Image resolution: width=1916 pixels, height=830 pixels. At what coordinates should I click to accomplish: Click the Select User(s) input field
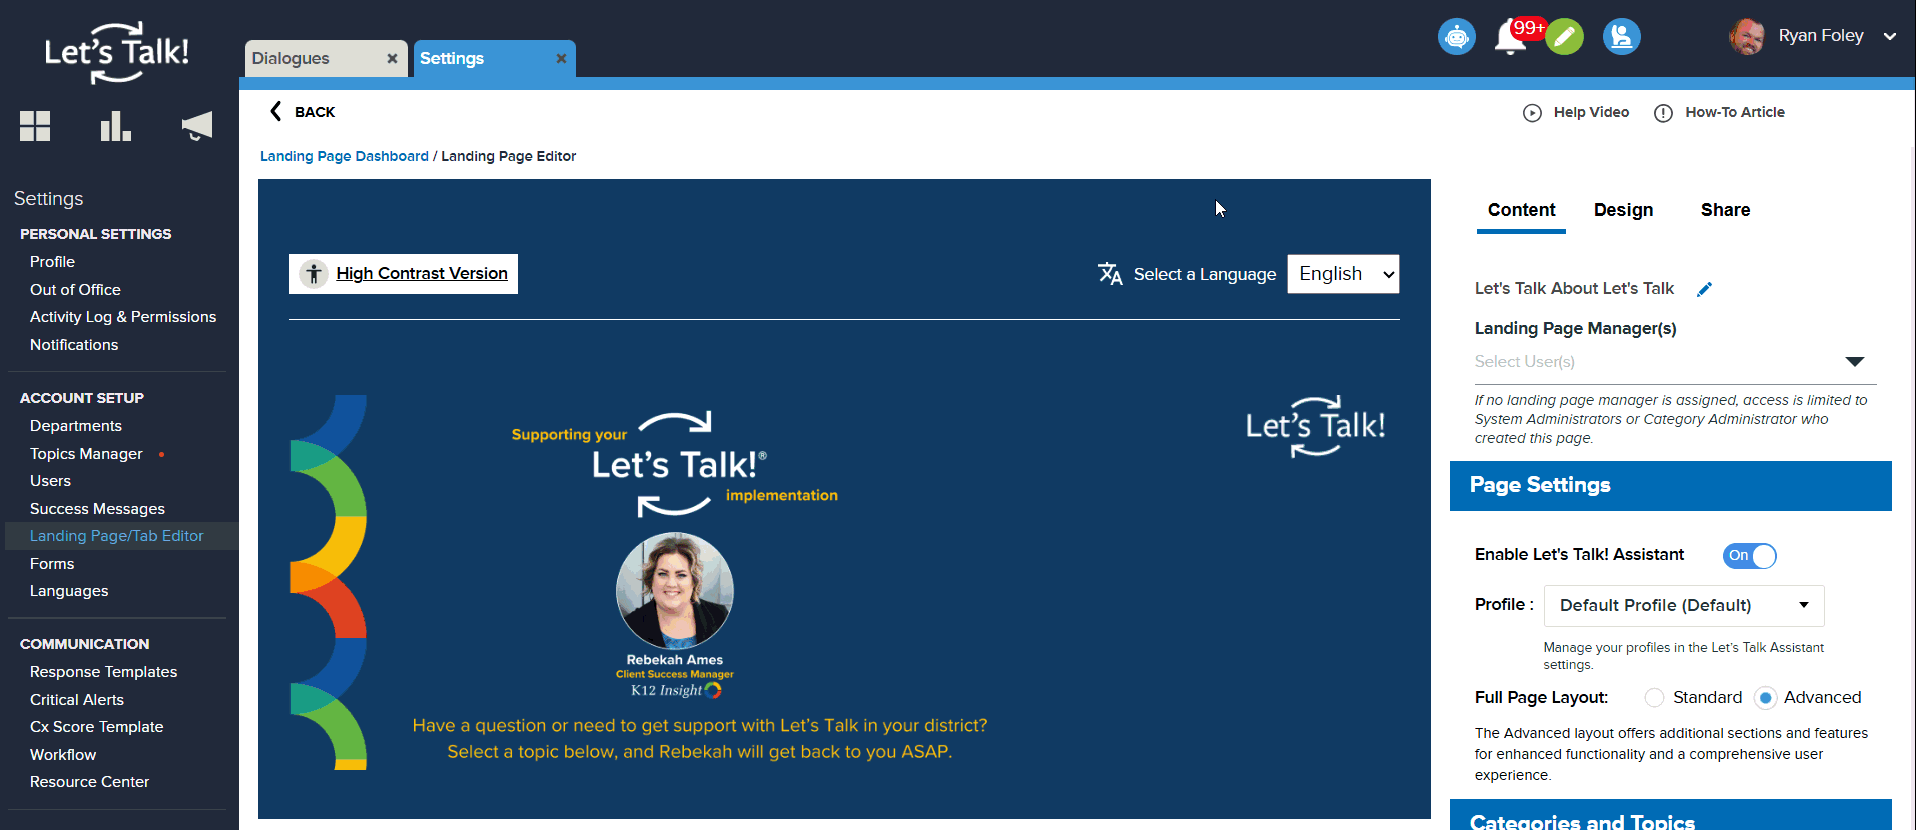[x=1675, y=362]
